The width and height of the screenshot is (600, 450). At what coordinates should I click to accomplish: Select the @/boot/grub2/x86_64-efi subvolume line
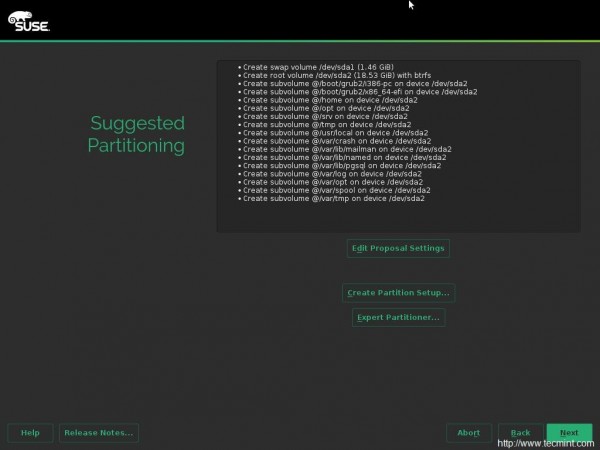360,92
